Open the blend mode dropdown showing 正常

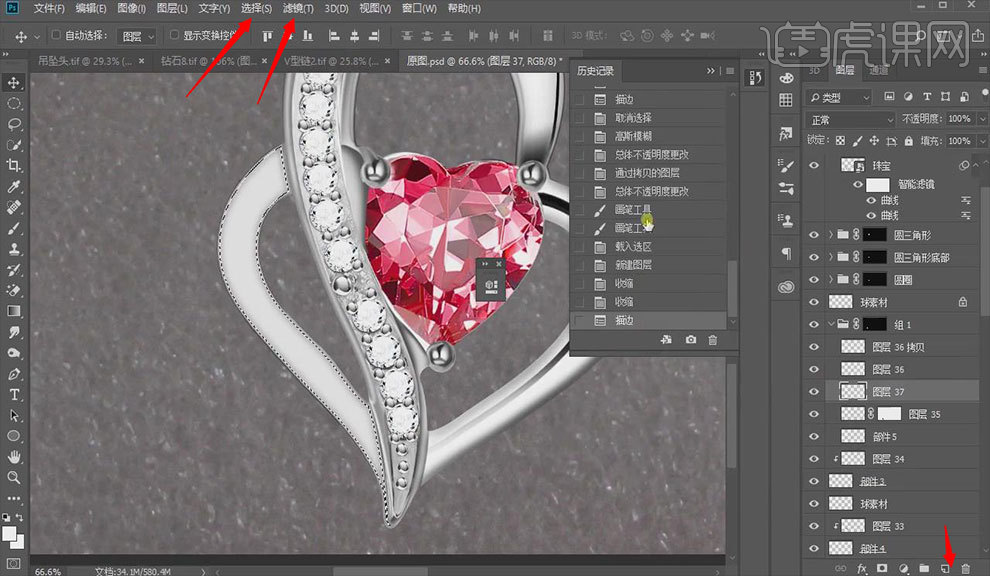pyautogui.click(x=849, y=119)
